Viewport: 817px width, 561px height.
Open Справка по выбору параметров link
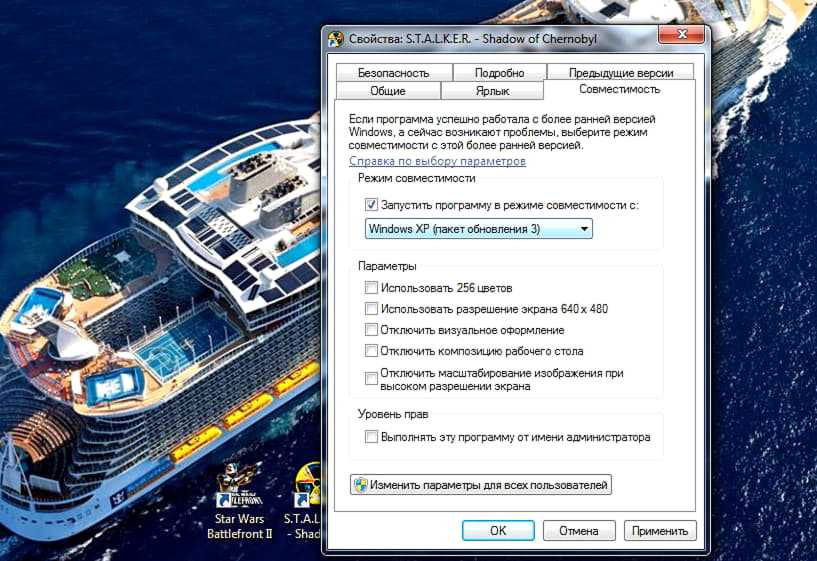tap(437, 161)
